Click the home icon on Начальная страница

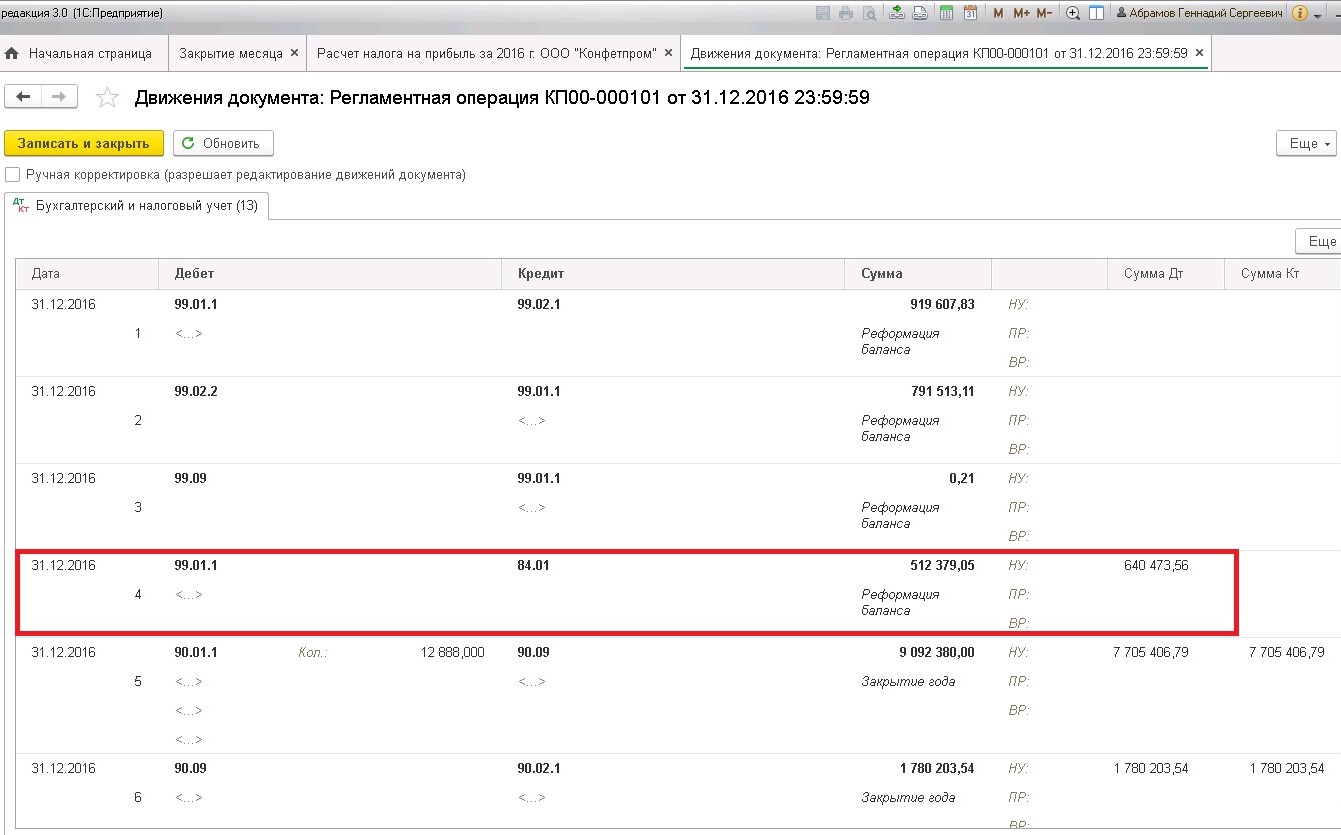point(13,53)
